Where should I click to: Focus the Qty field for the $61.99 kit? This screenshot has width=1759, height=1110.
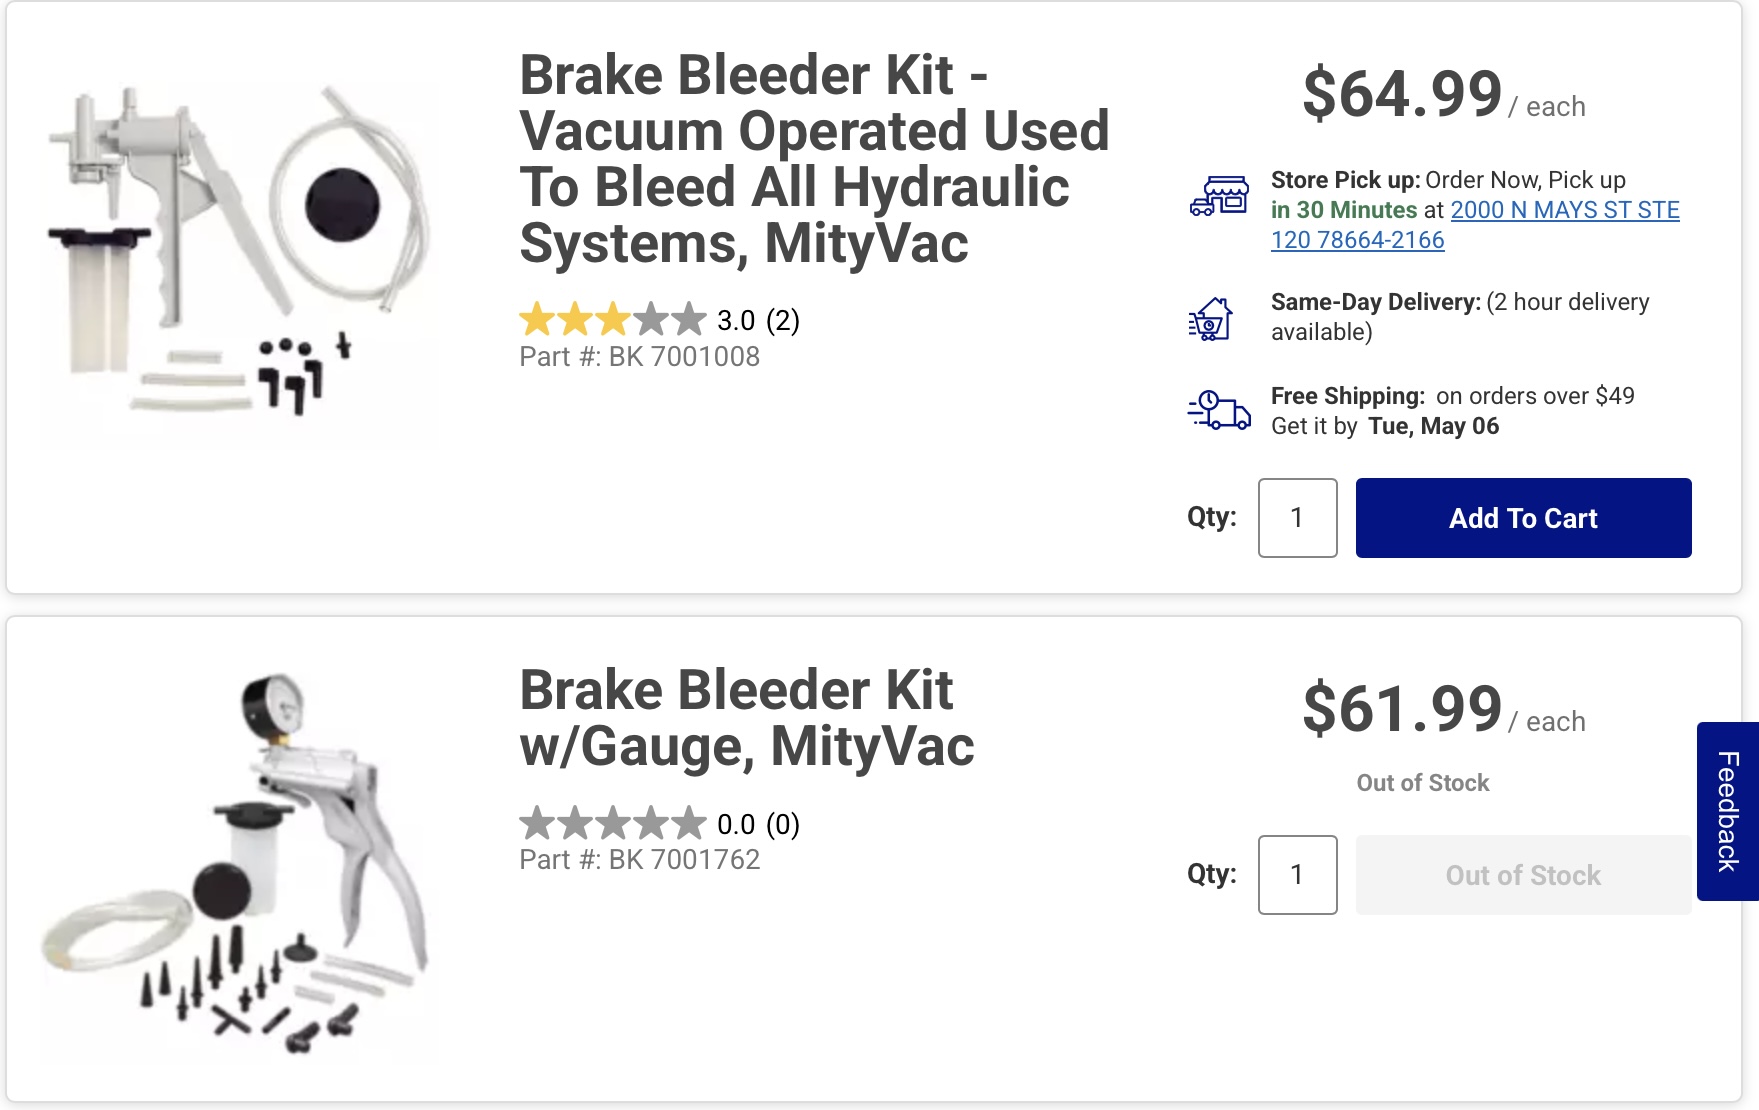(x=1297, y=875)
